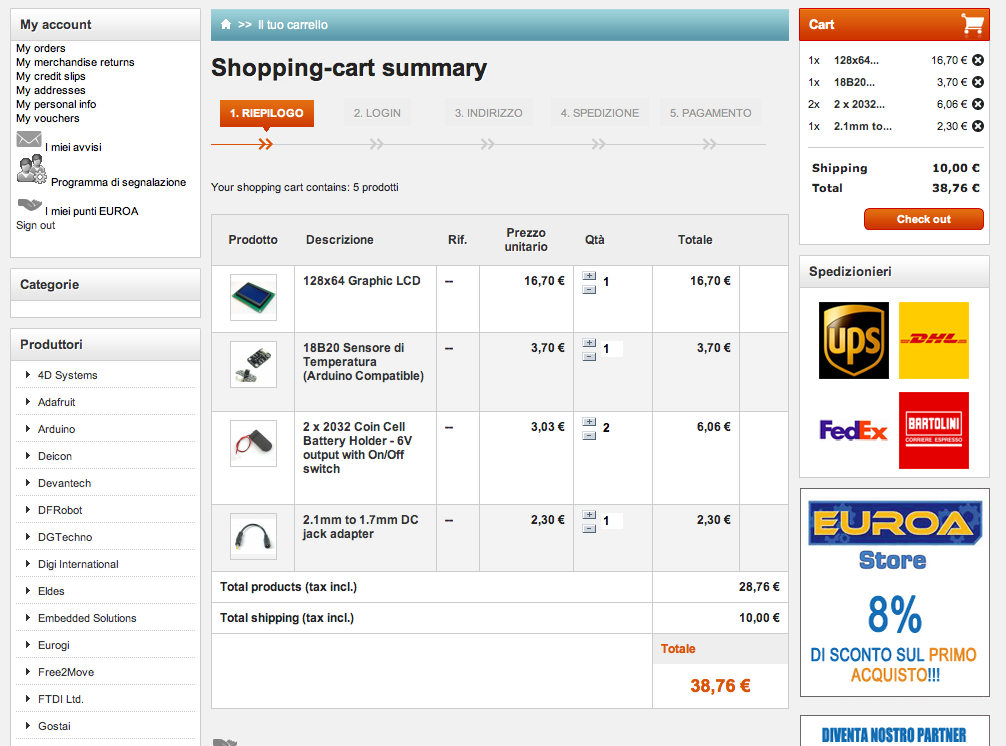The height and width of the screenshot is (746, 1006).
Task: Select the 2. Login checkout step
Action: pos(377,113)
